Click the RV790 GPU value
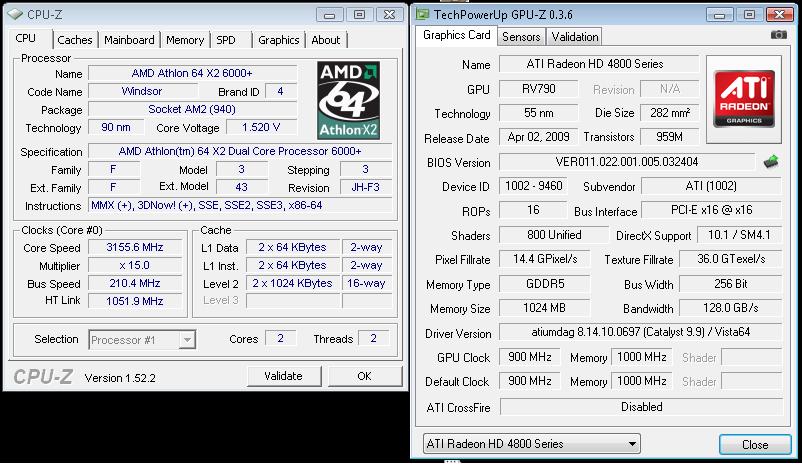The height and width of the screenshot is (469, 802). pos(539,88)
